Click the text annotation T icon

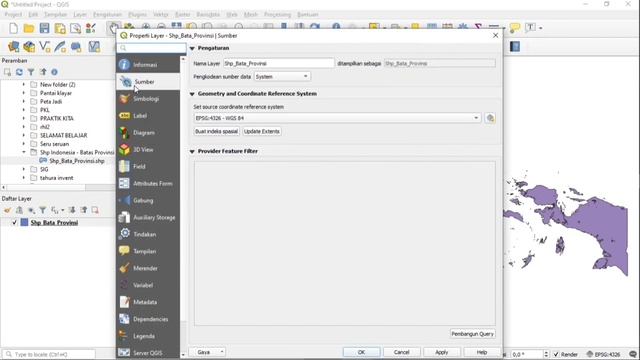click(x=530, y=28)
